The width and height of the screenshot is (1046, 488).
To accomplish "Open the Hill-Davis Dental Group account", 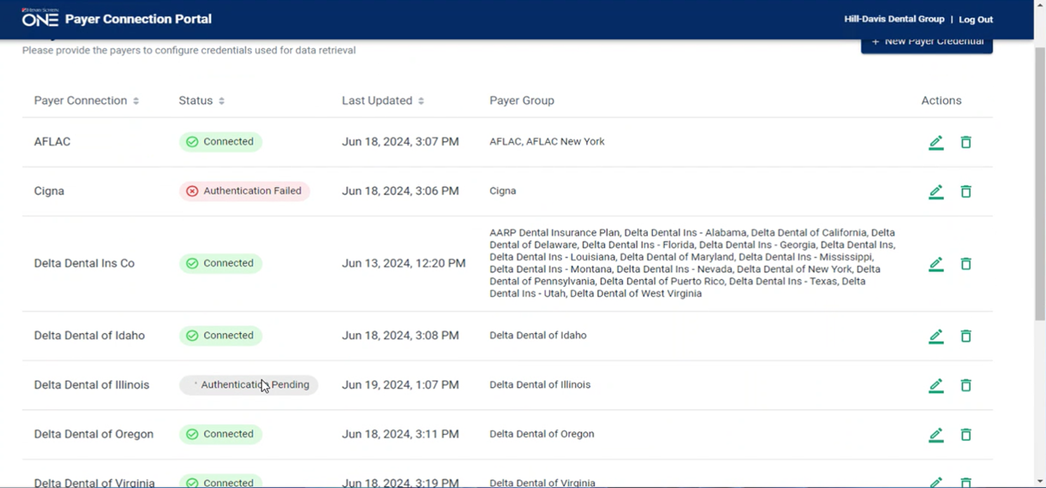I will pos(894,19).
